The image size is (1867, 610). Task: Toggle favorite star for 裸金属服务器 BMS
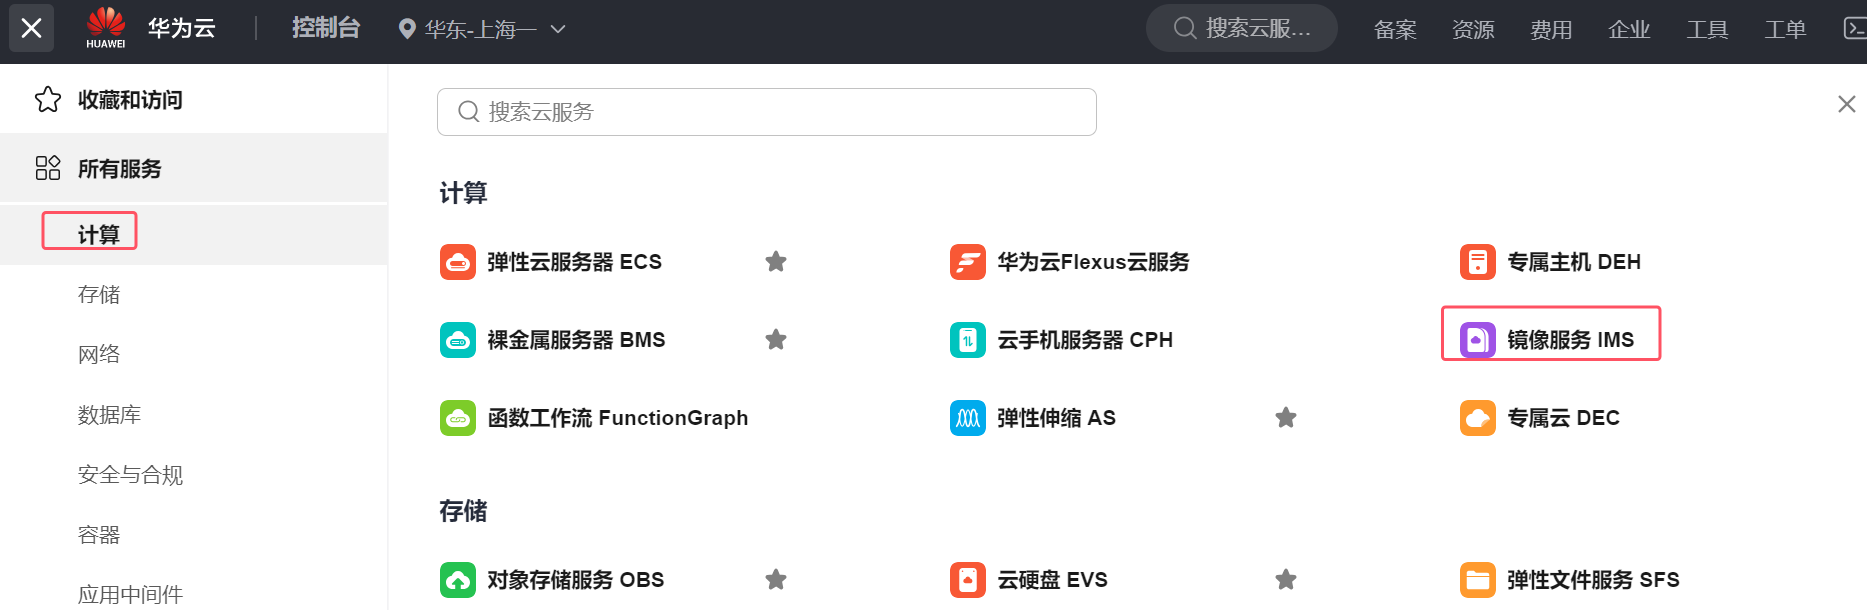pyautogui.click(x=776, y=340)
